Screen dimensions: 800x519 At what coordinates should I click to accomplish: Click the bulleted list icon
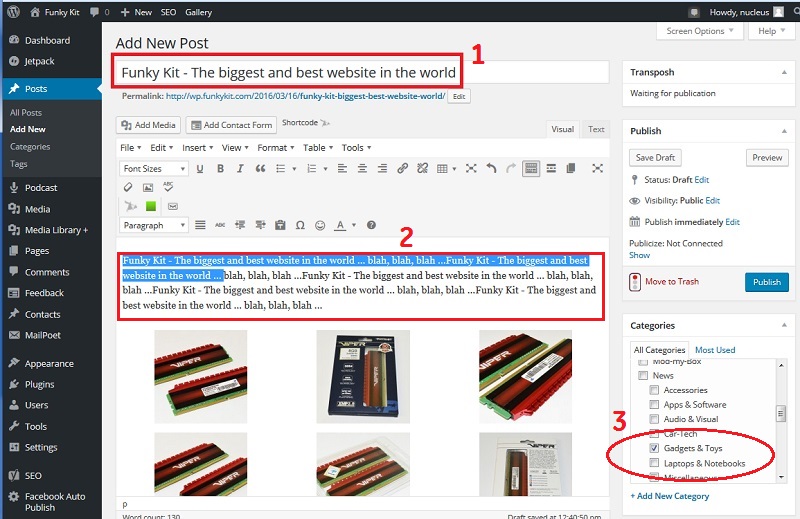tap(280, 168)
